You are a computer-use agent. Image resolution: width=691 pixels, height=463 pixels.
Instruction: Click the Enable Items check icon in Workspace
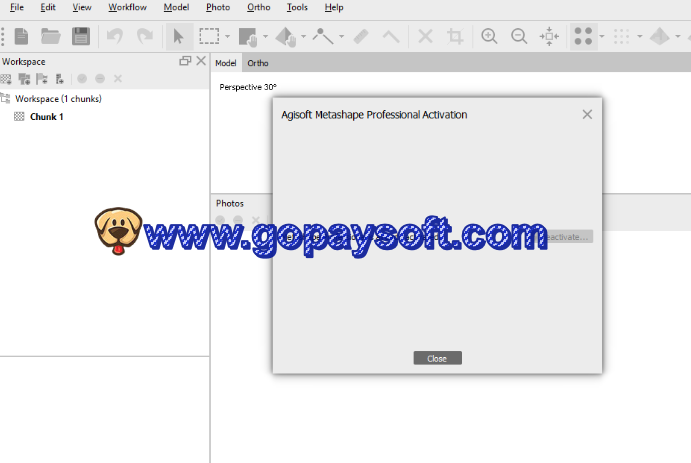(82, 79)
